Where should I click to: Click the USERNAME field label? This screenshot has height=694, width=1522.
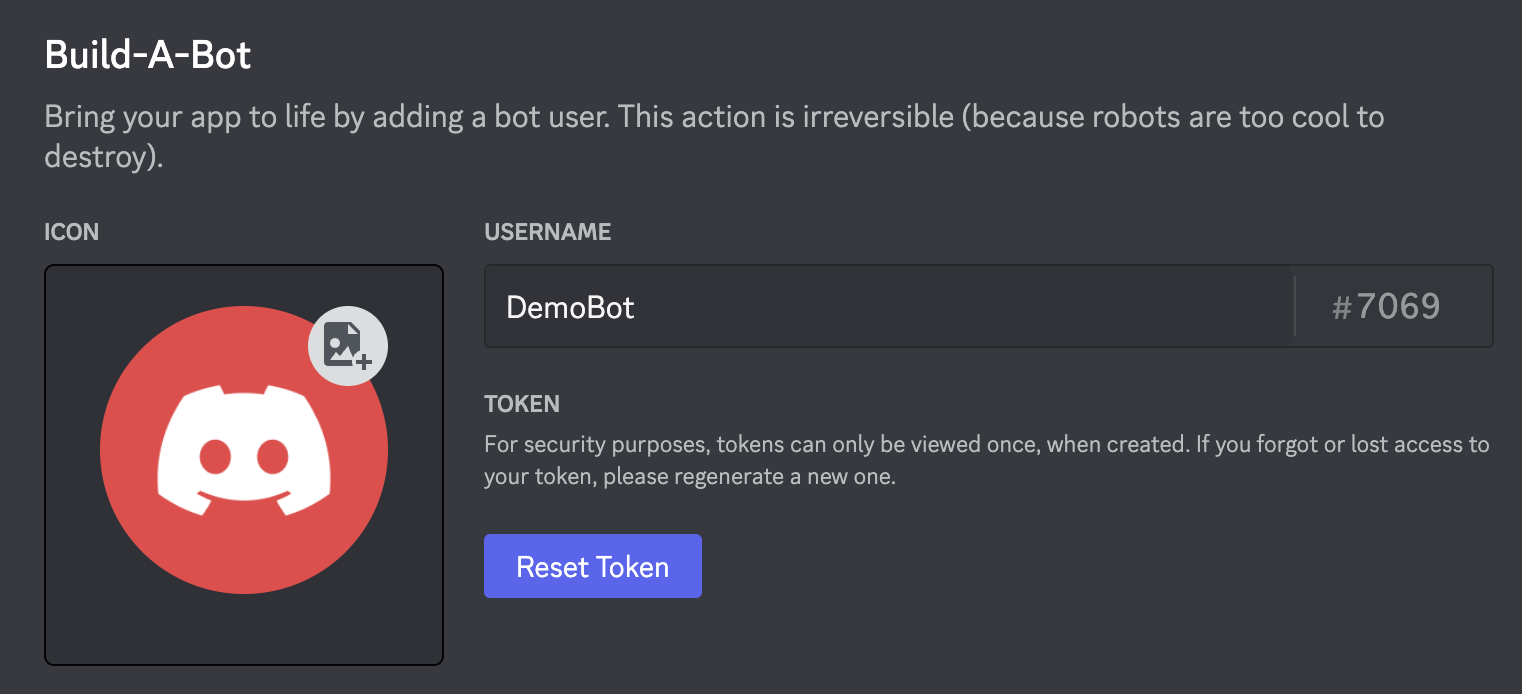(547, 231)
